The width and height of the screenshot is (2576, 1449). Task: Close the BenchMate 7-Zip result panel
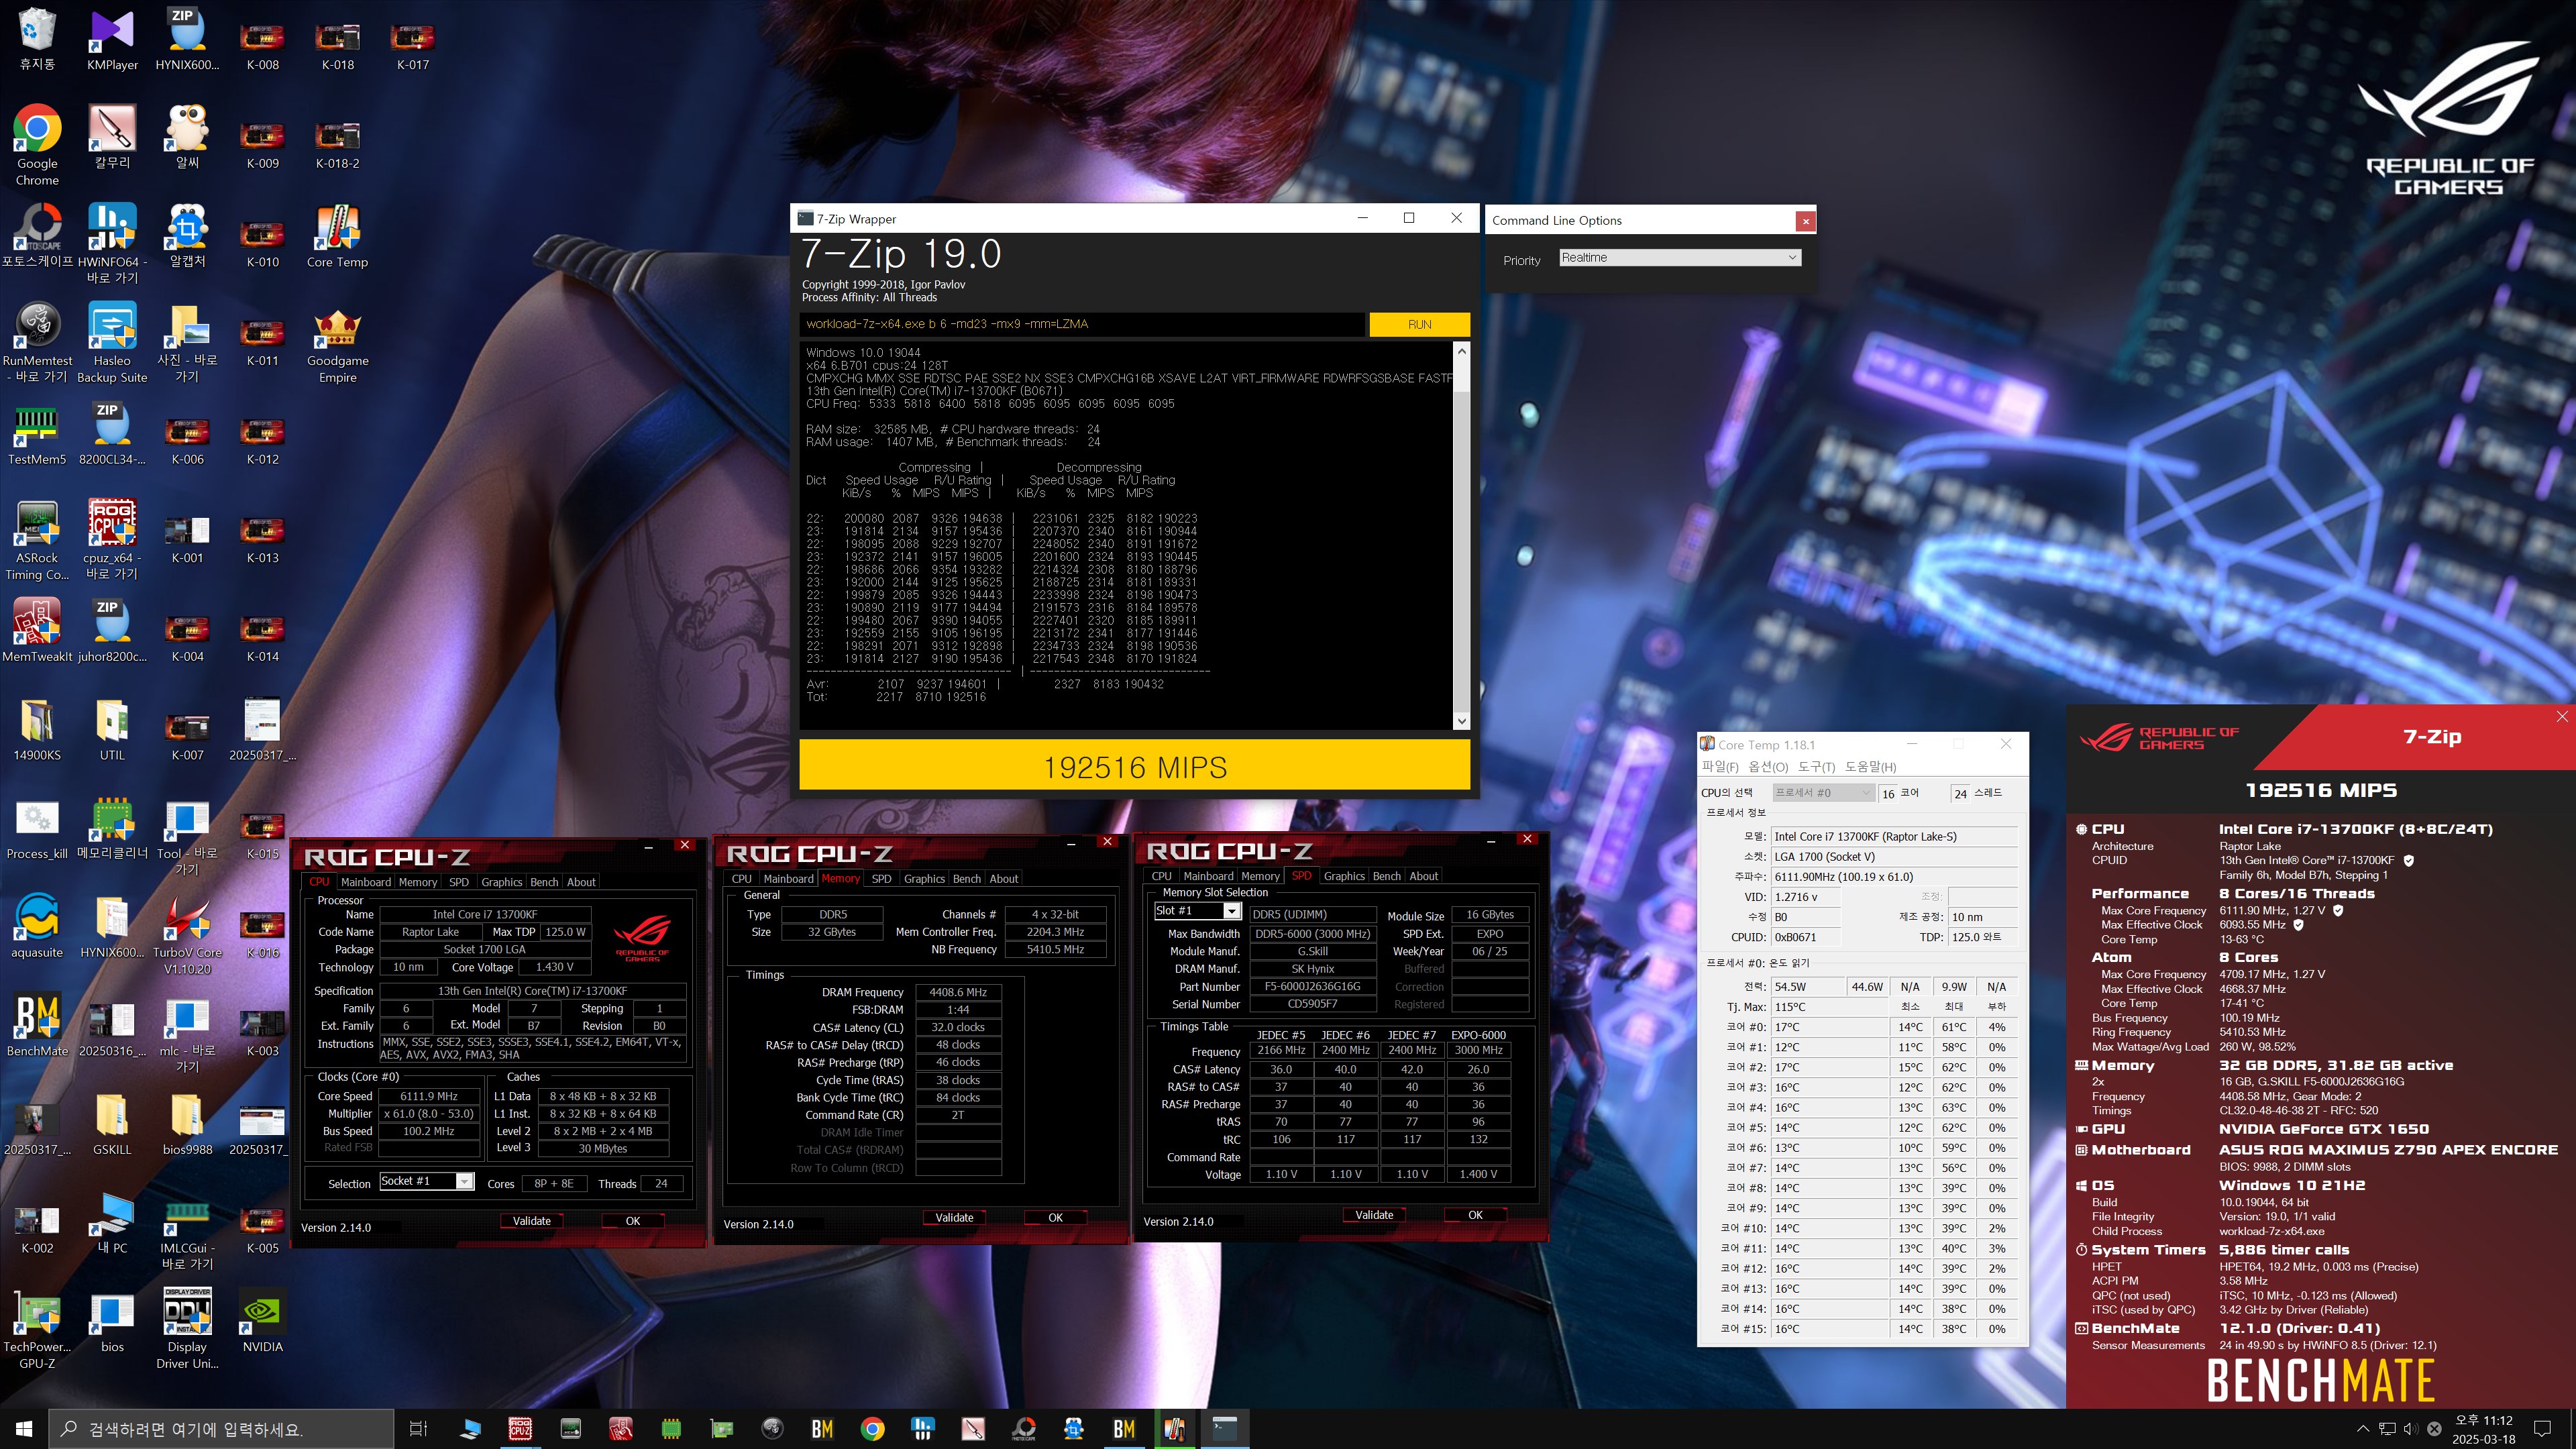[2561, 716]
